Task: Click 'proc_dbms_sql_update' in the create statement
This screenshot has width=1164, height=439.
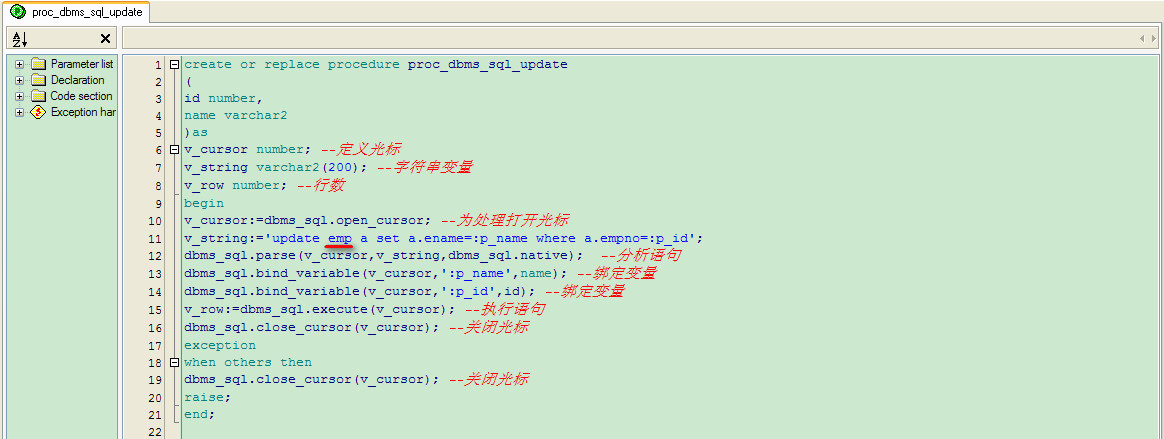Action: click(488, 65)
